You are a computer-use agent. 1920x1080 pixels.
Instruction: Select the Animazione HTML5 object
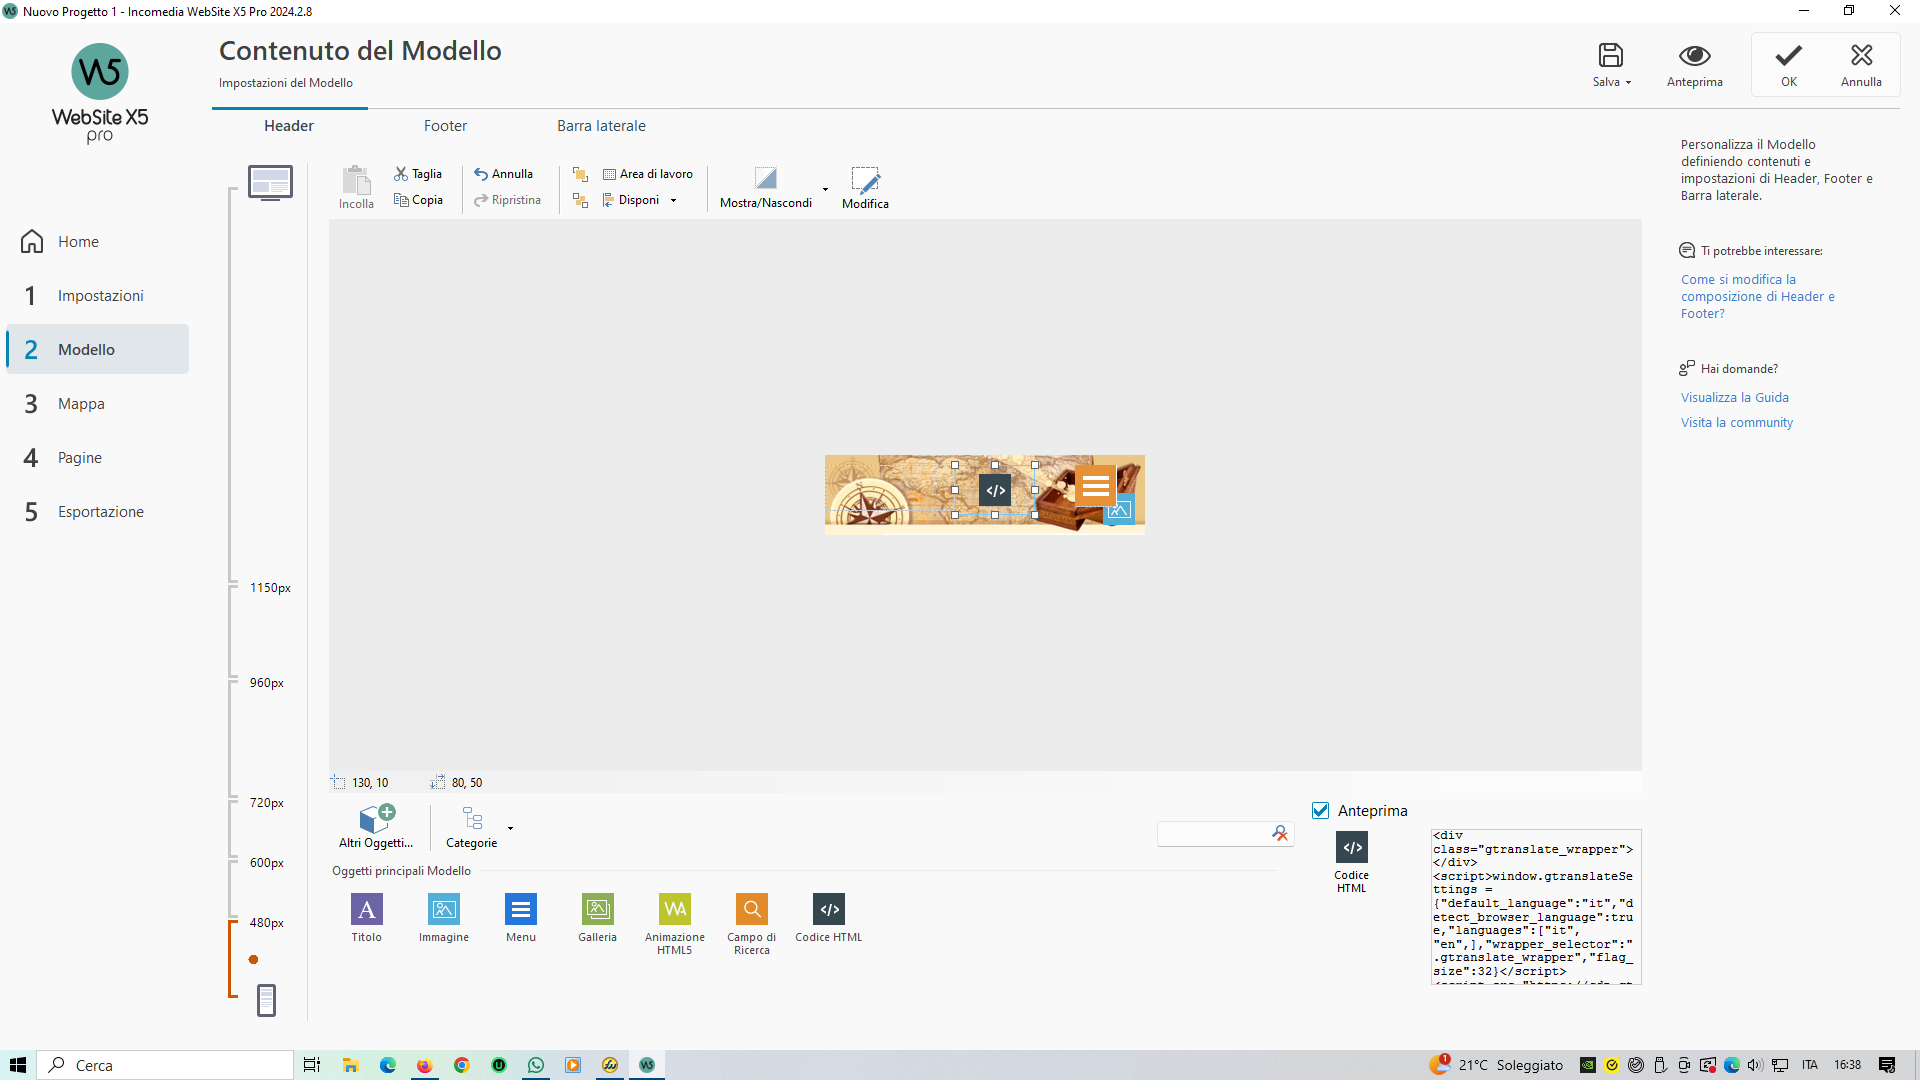(x=674, y=909)
